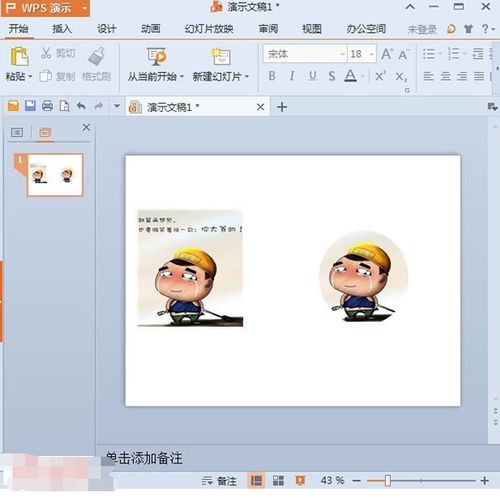Select the Format Painter (格式刷) brush

[97, 56]
